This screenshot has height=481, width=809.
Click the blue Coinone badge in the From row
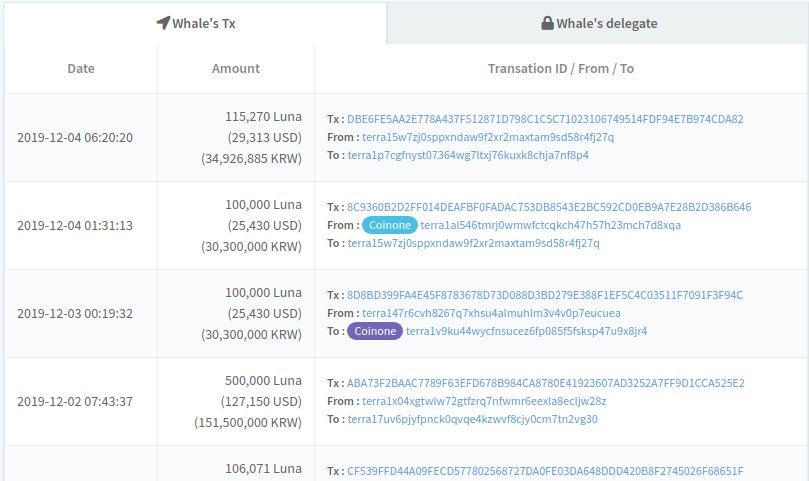[390, 225]
